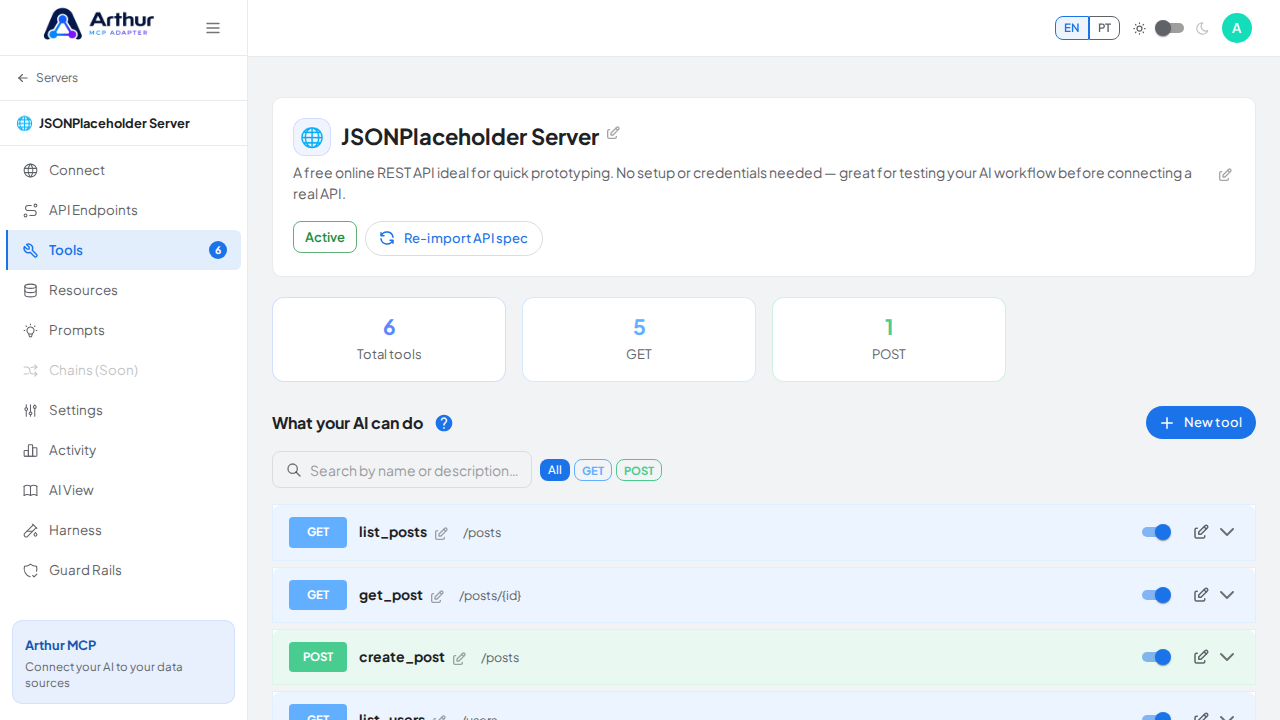Click the Tools count badge showing 6

218,250
